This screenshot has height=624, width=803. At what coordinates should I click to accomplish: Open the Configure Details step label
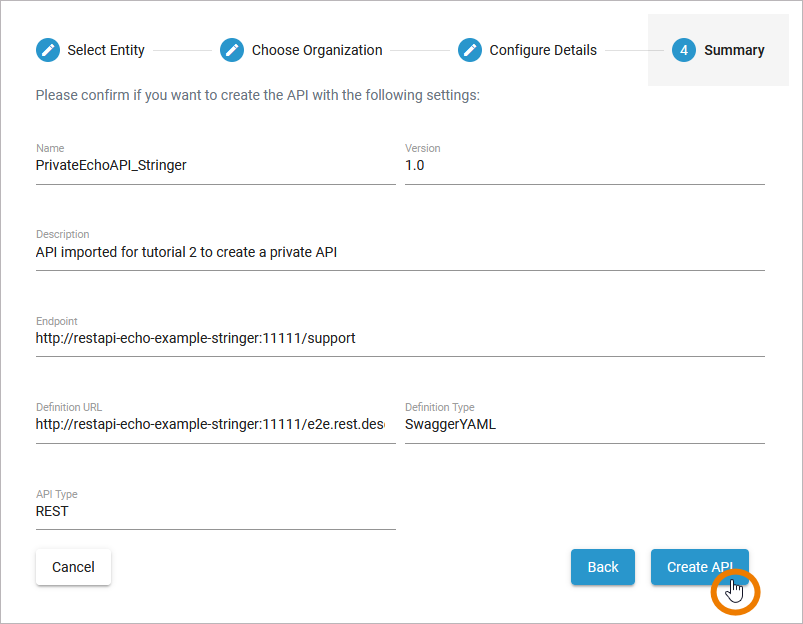pos(543,50)
